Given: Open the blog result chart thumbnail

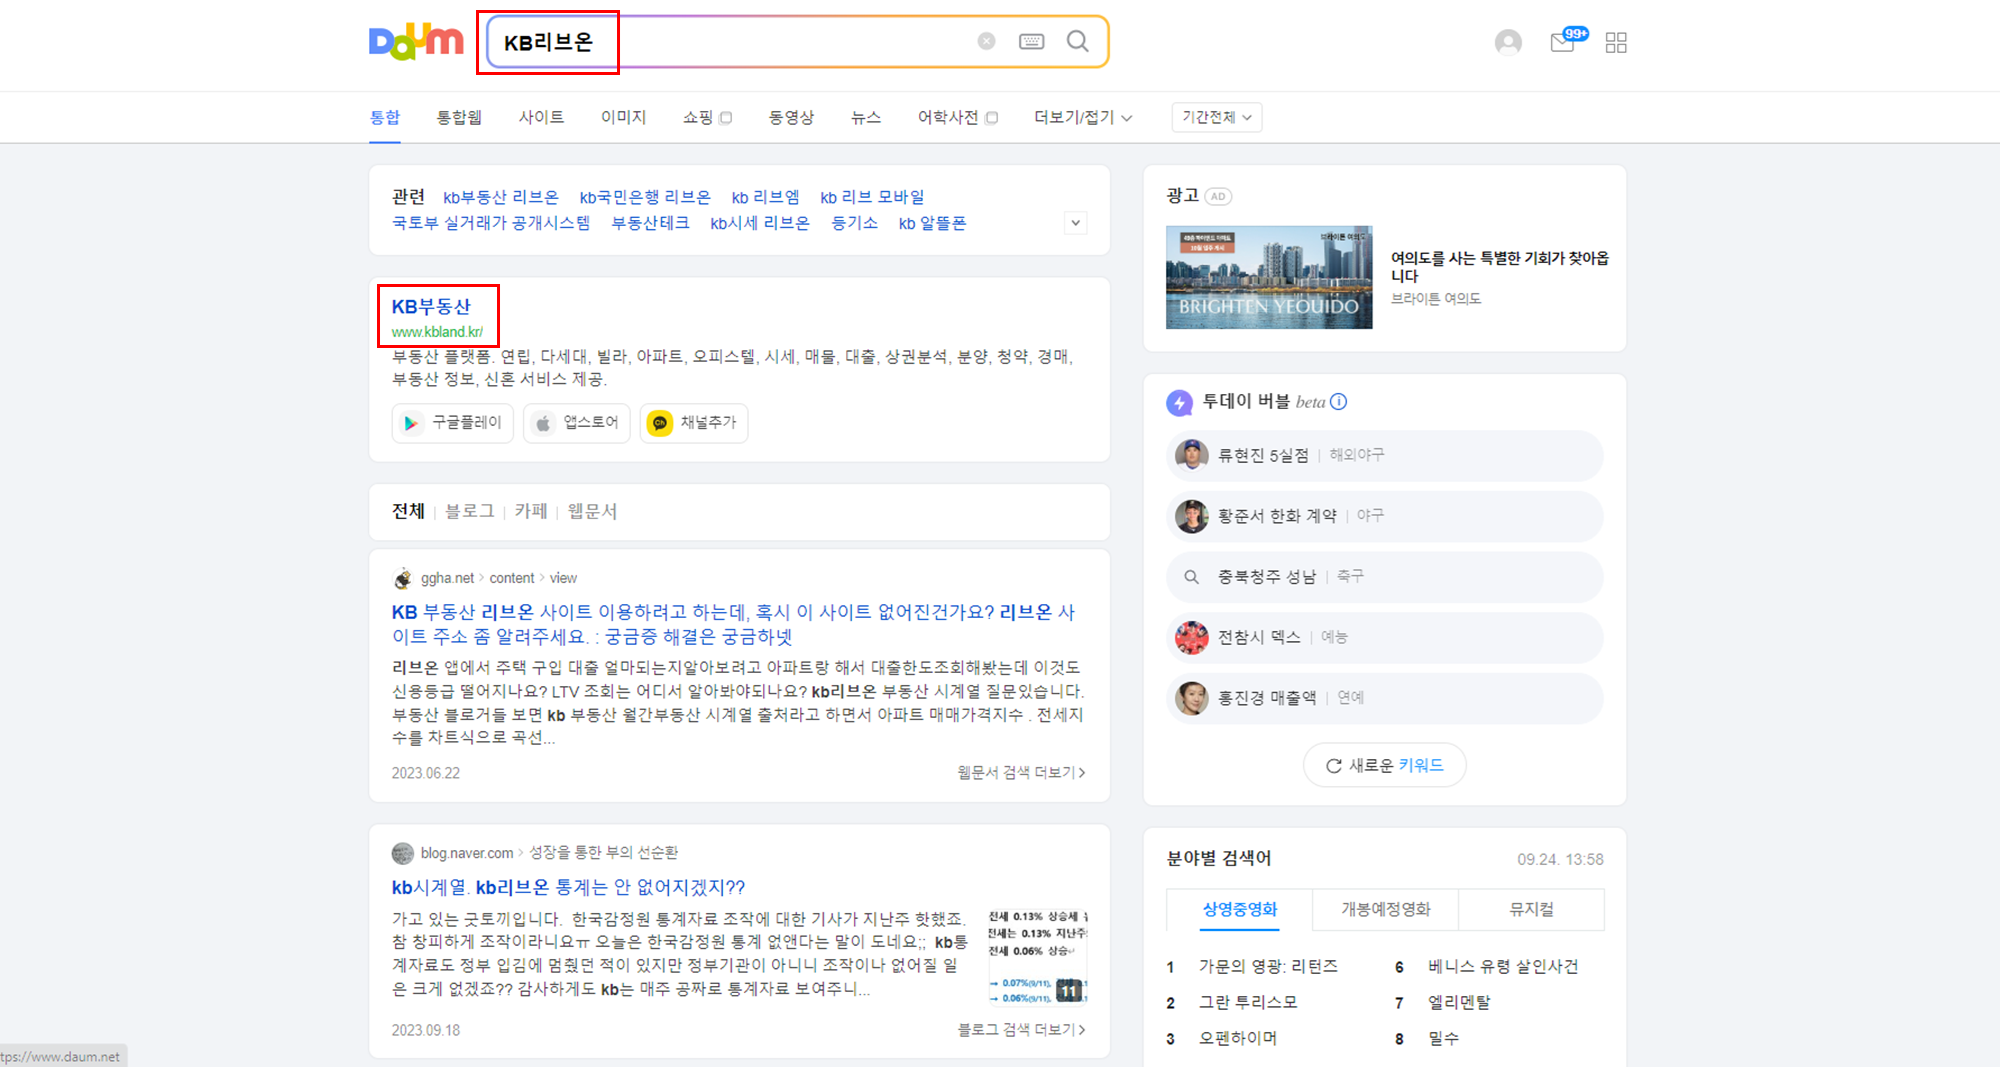Looking at the screenshot, I should click(1037, 957).
